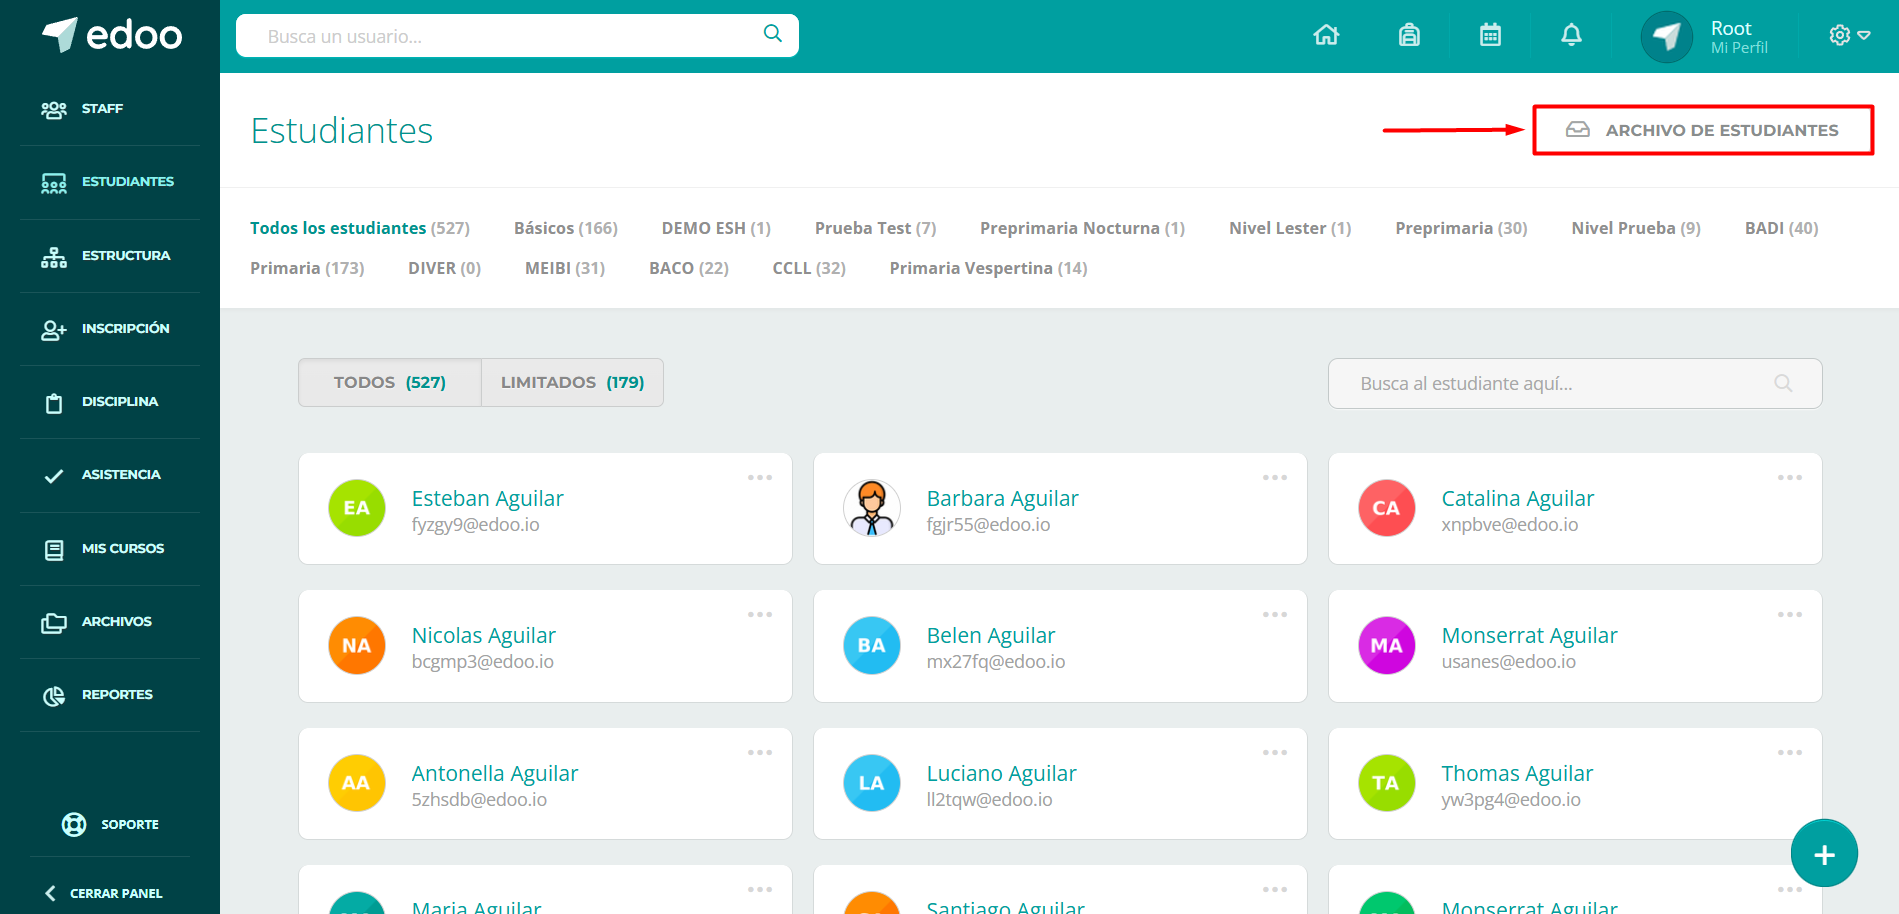The image size is (1899, 914).
Task: Click Cerrar Panel to collapse sidebar
Action: (x=104, y=893)
